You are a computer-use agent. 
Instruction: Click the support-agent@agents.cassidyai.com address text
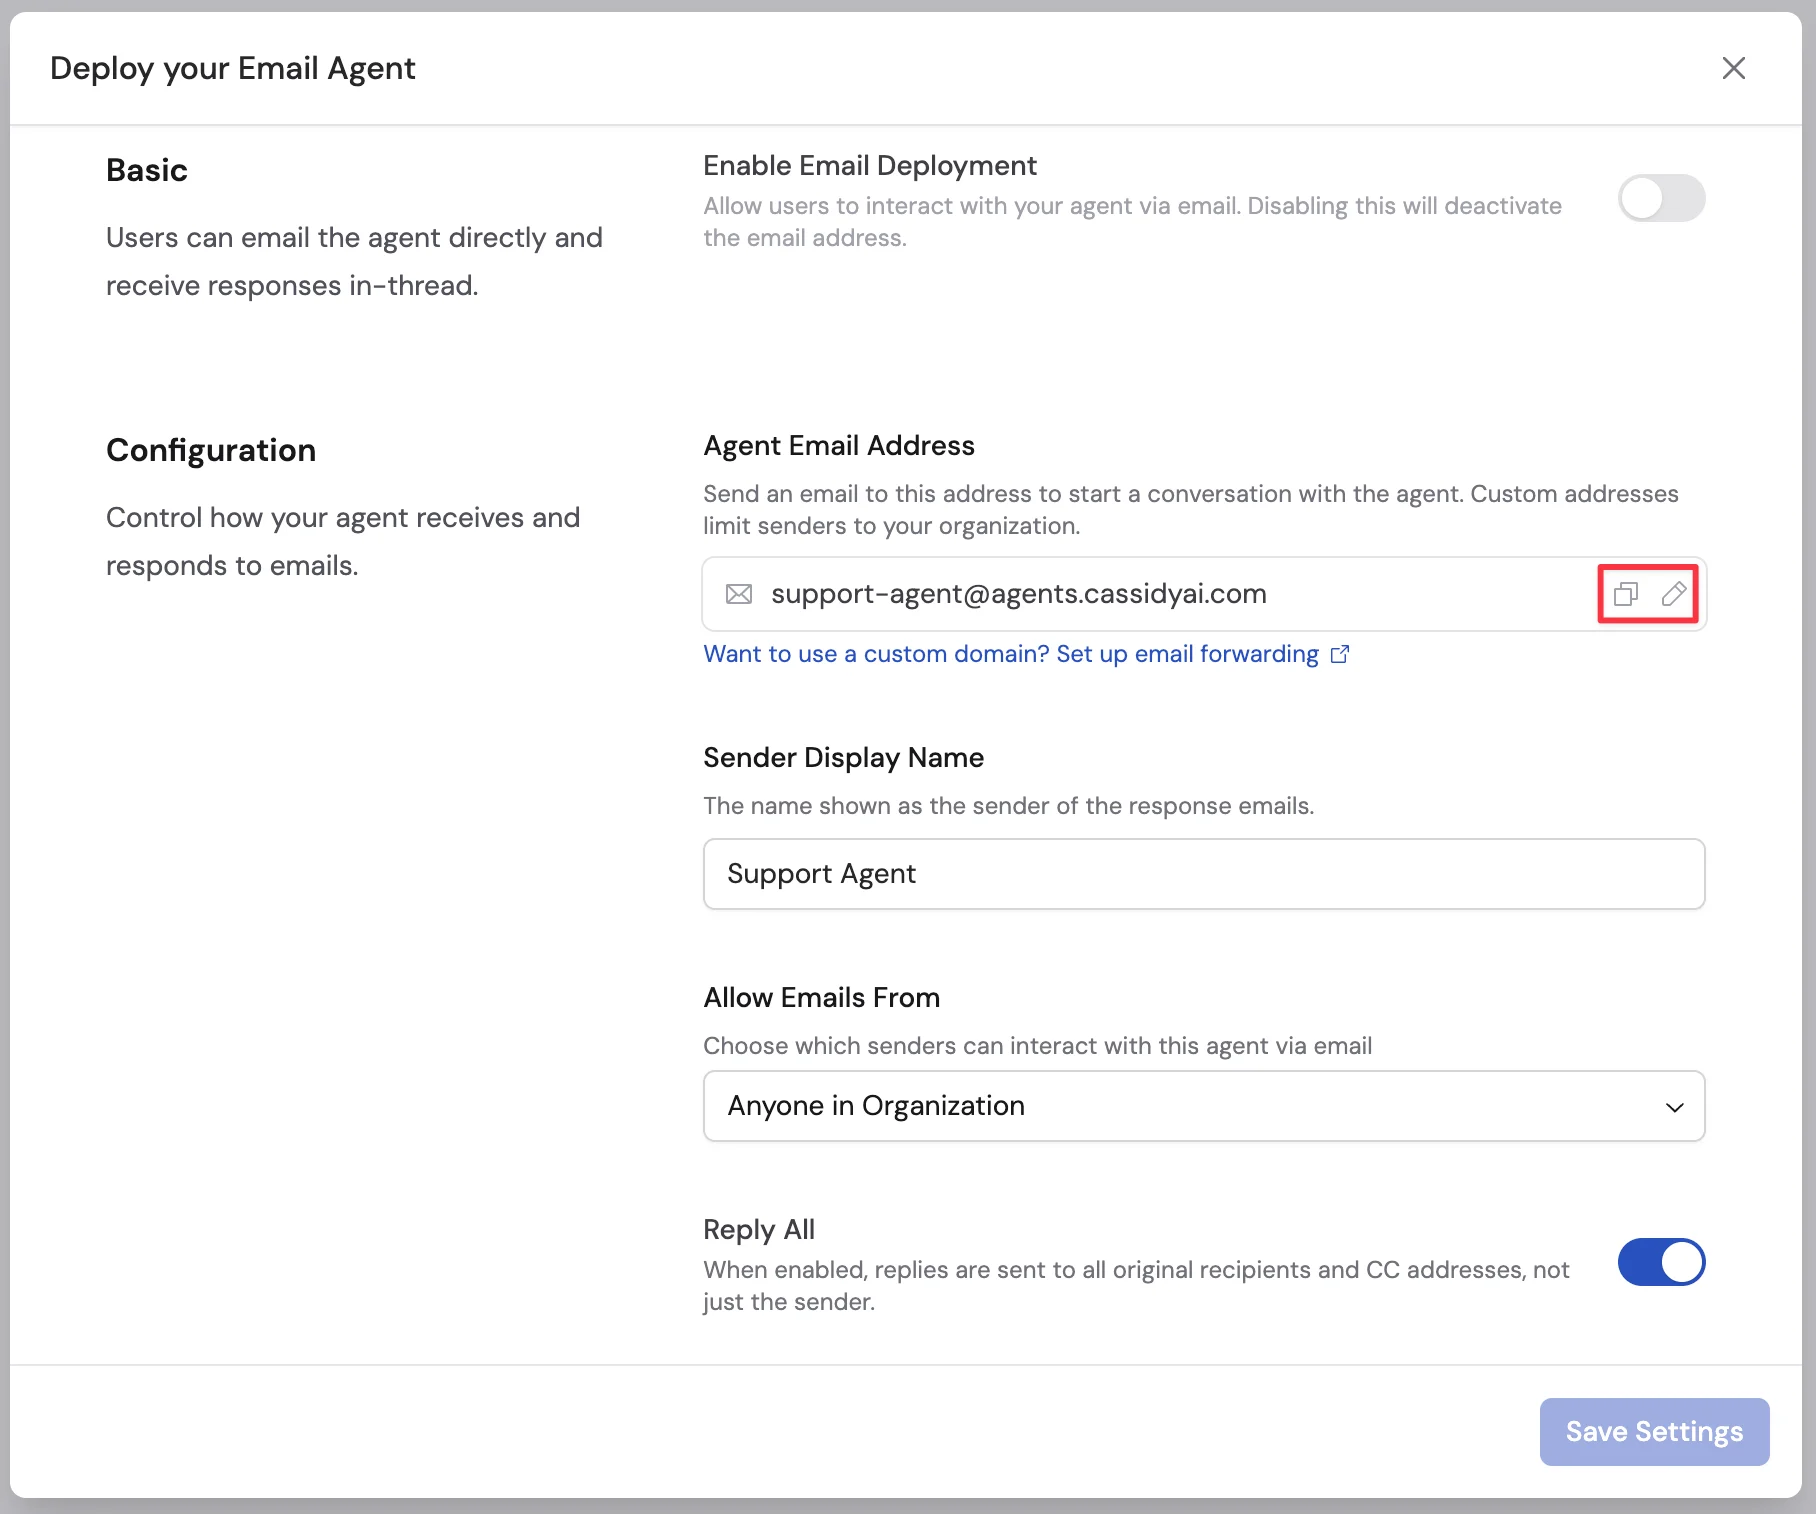click(1019, 594)
